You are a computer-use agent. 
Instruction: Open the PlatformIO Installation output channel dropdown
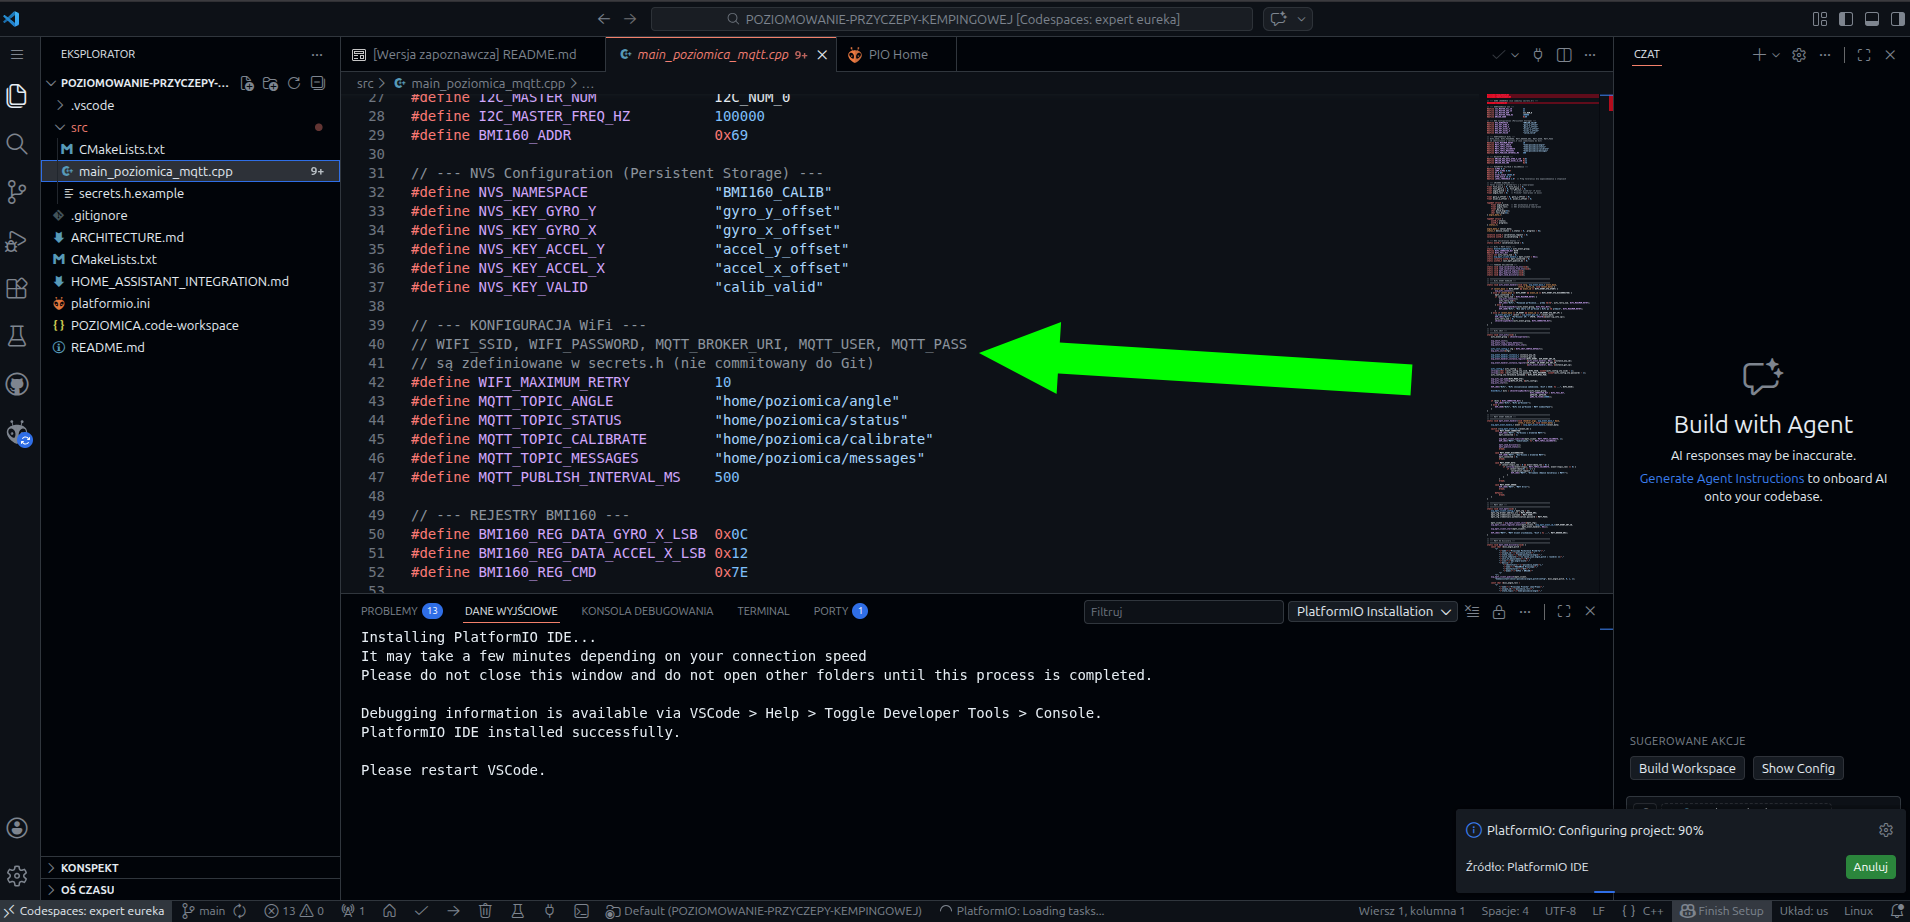coord(1373,612)
